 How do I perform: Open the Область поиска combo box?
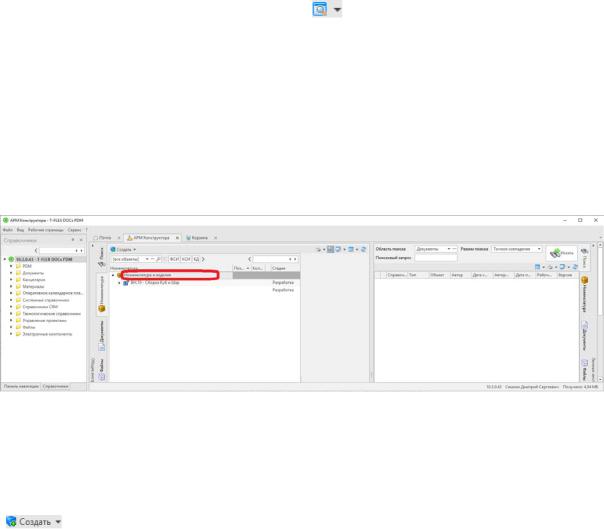click(435, 249)
